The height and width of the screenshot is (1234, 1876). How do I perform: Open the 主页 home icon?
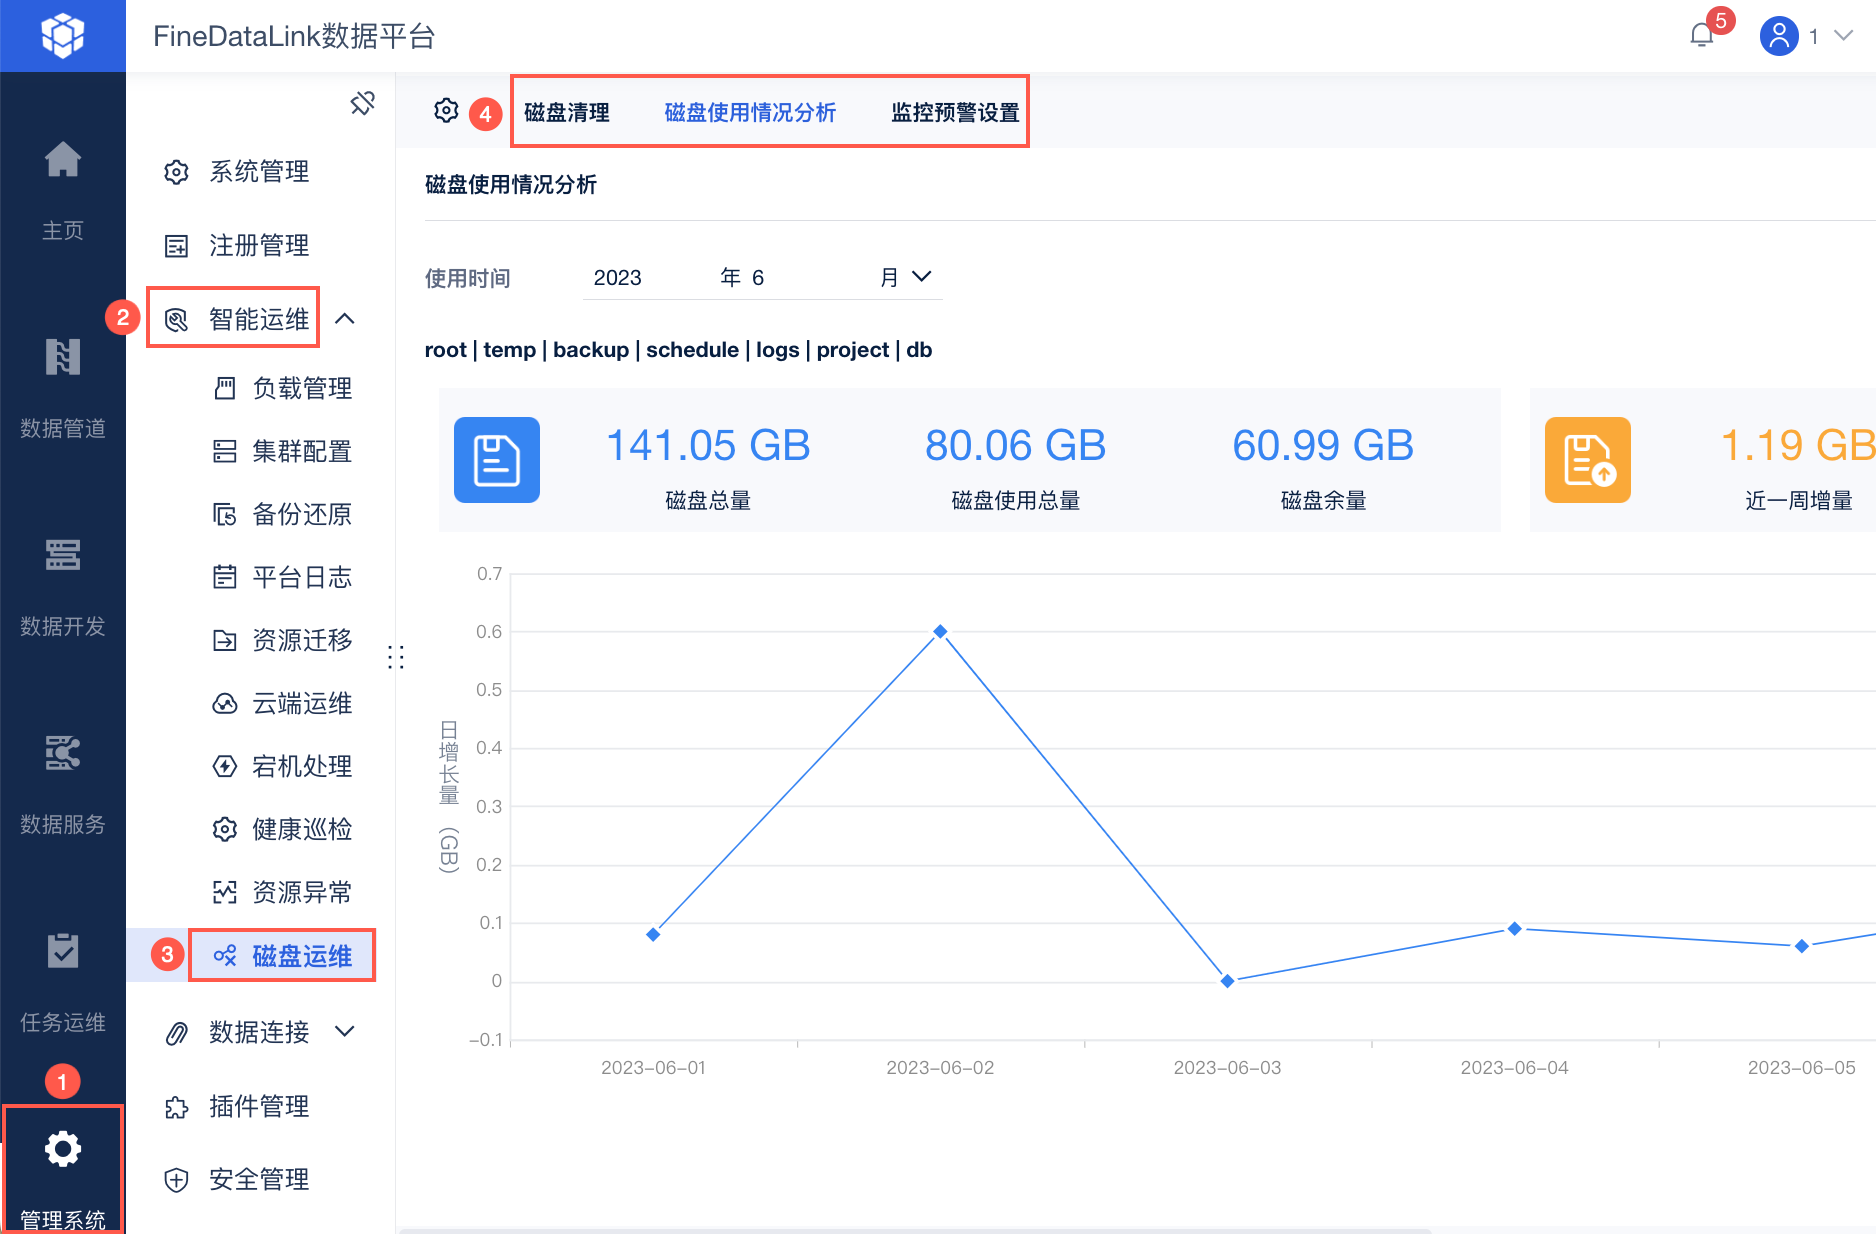tap(62, 160)
